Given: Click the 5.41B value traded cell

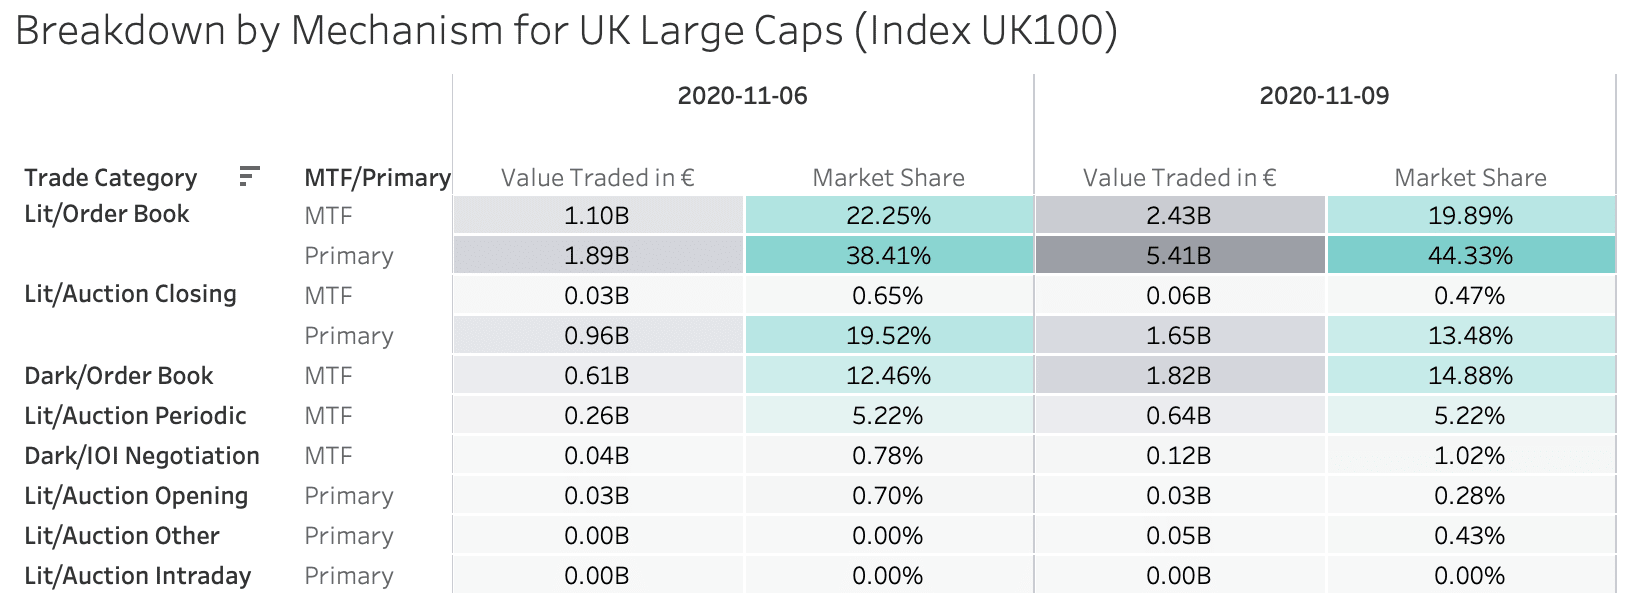Looking at the screenshot, I should [x=1179, y=256].
